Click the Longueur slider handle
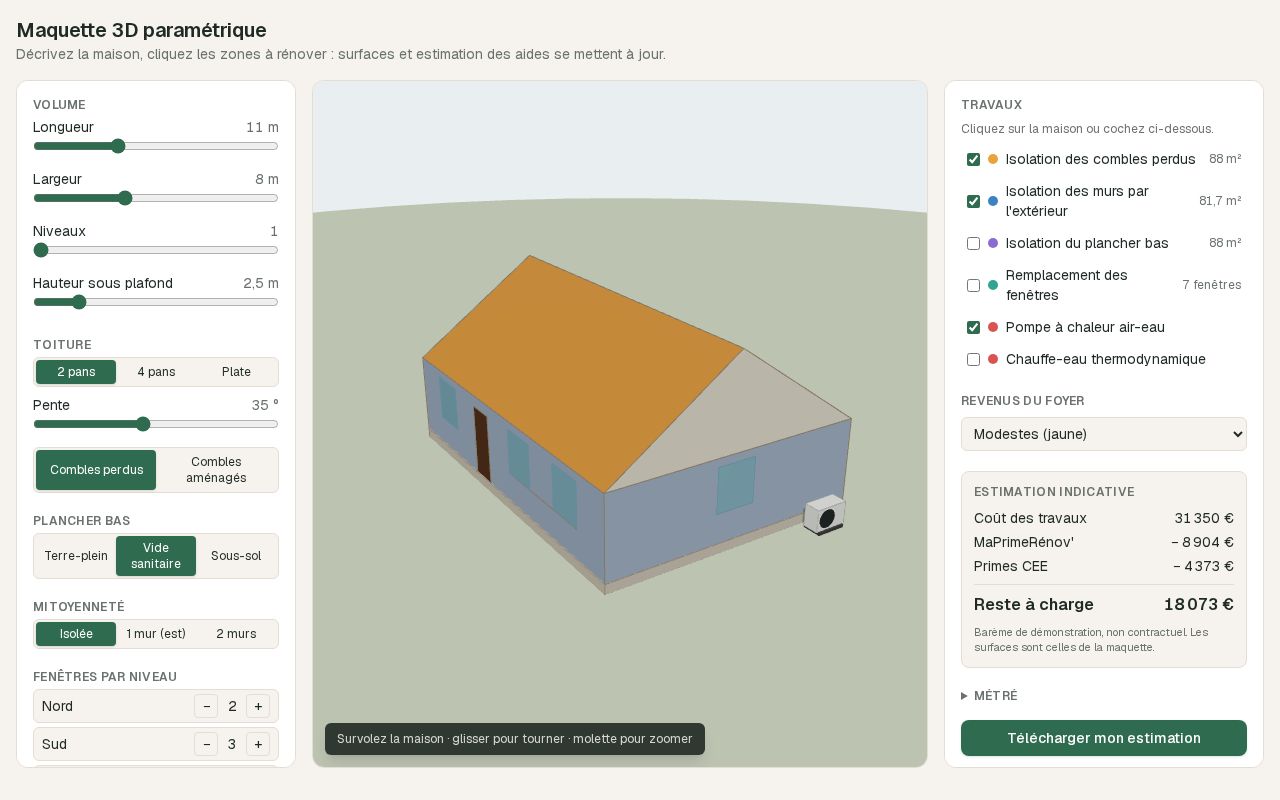The height and width of the screenshot is (800, 1280). pyautogui.click(x=118, y=146)
